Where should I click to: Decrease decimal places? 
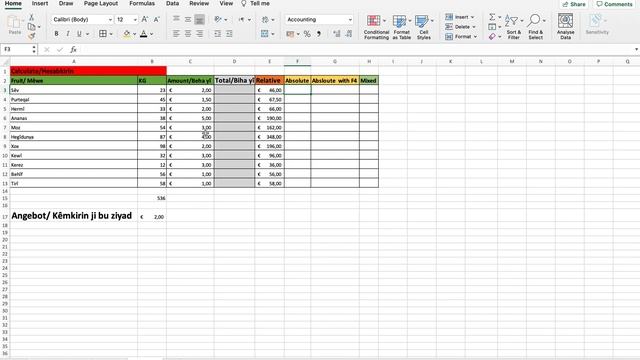click(349, 34)
